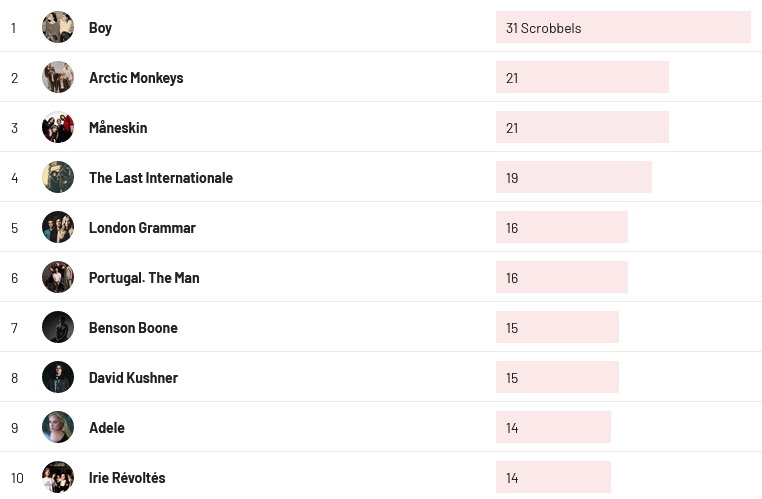Click the Måneskin artist name

coord(118,128)
